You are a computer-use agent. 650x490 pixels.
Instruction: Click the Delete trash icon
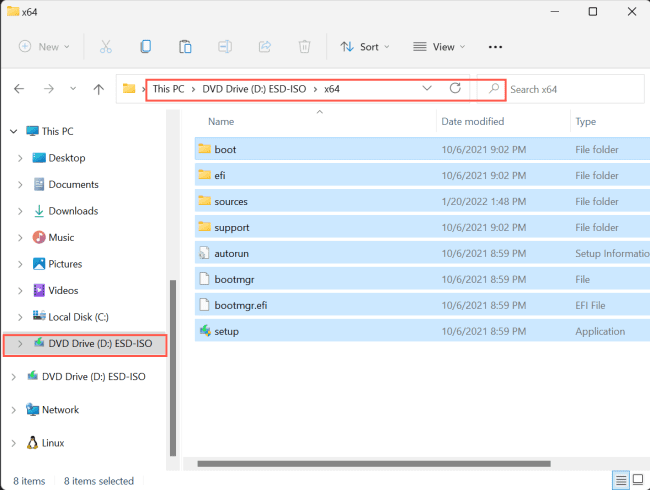304,47
